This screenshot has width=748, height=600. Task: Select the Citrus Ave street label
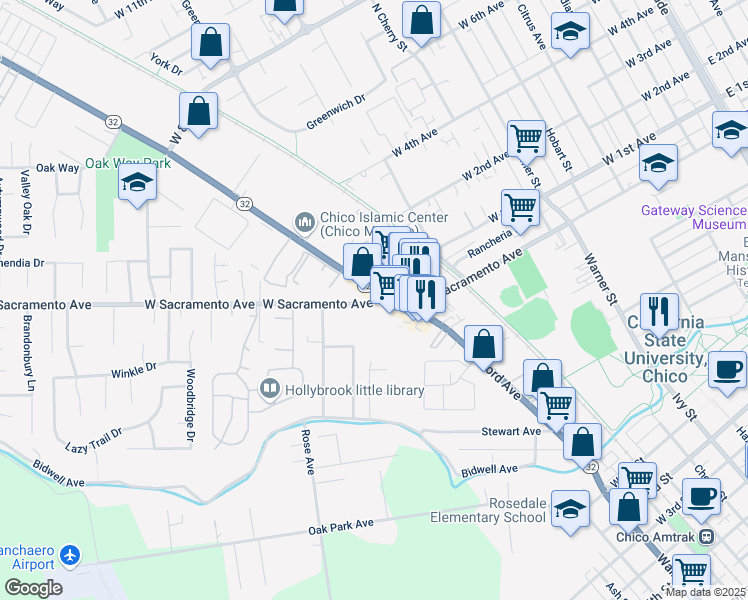point(531,27)
